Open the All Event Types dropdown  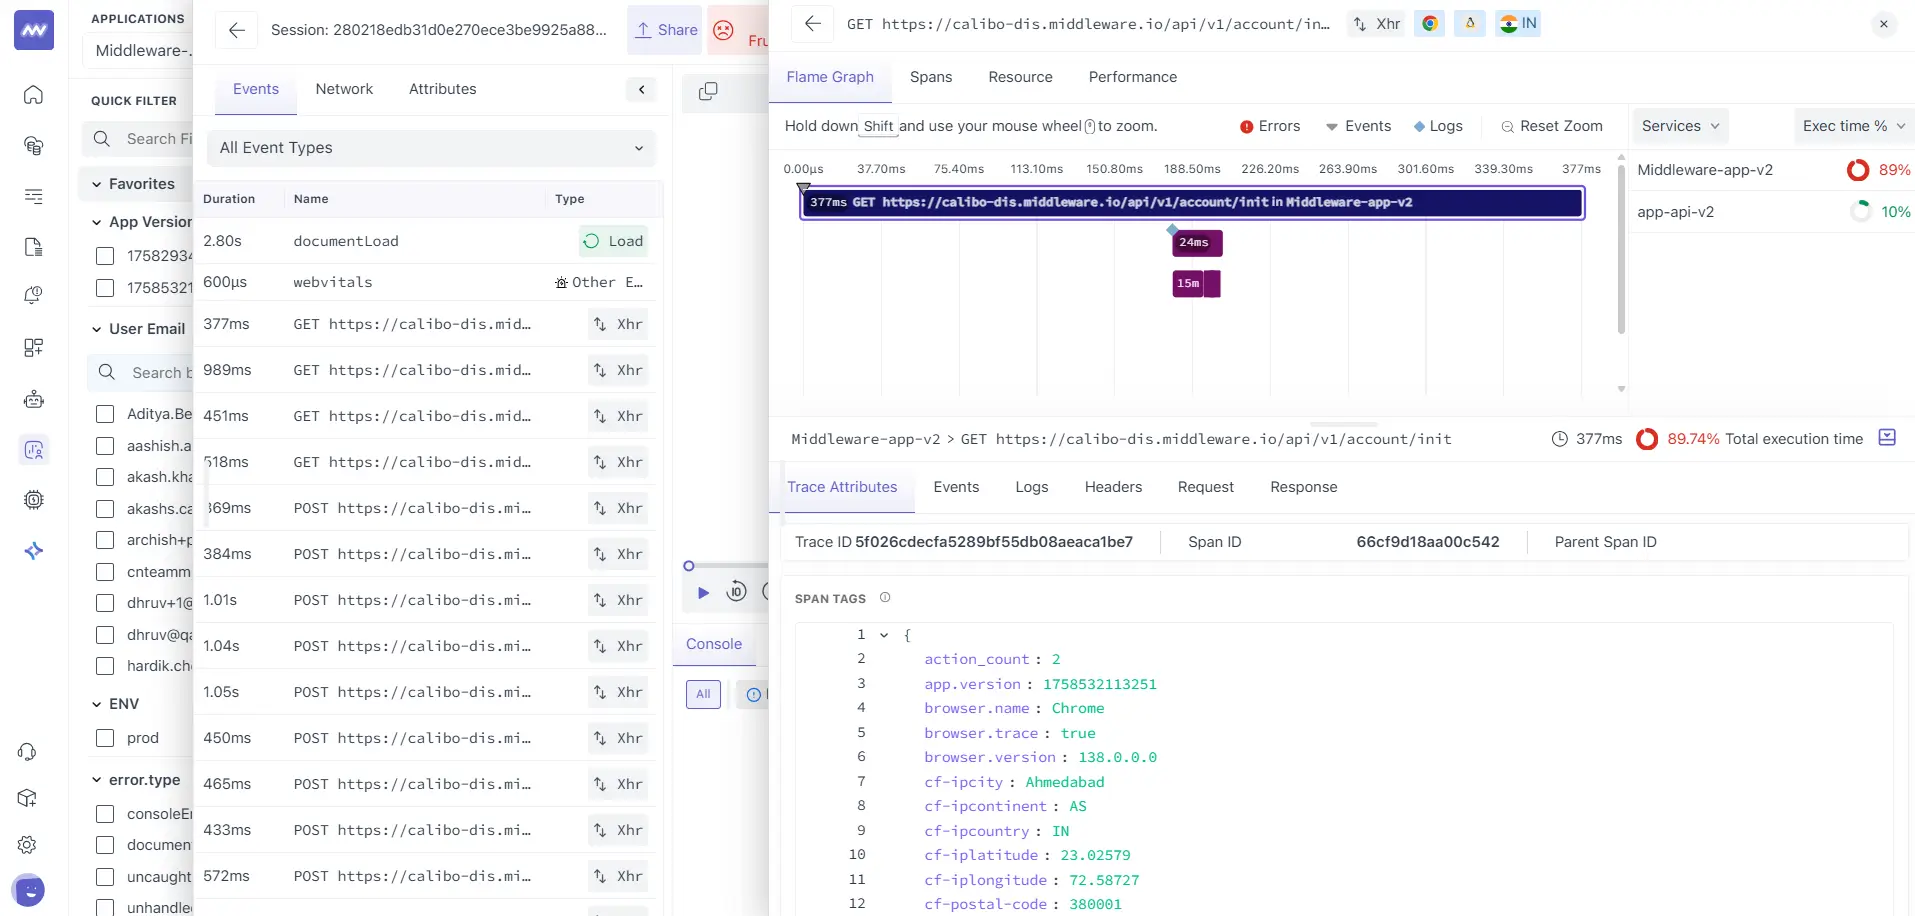(430, 147)
